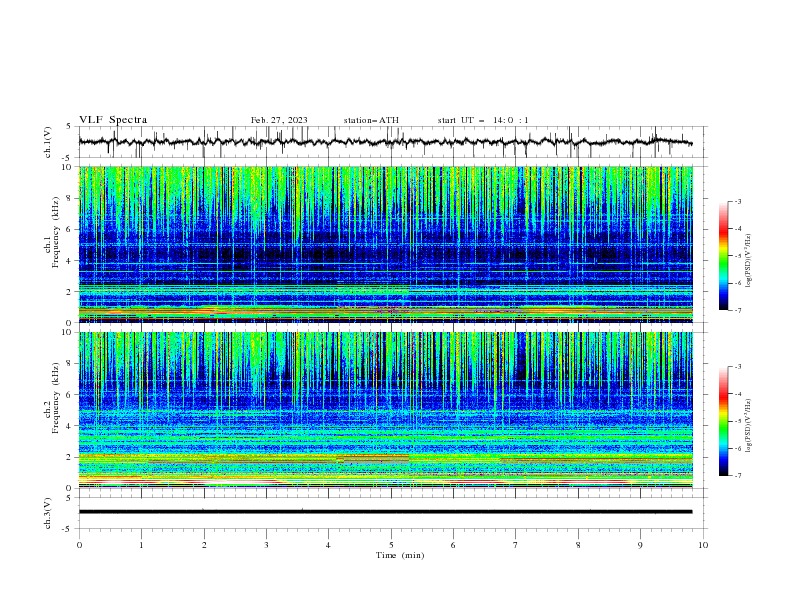792x612 pixels.
Task: Click inside the ch.2 spectrogram panel
Action: tap(385, 410)
